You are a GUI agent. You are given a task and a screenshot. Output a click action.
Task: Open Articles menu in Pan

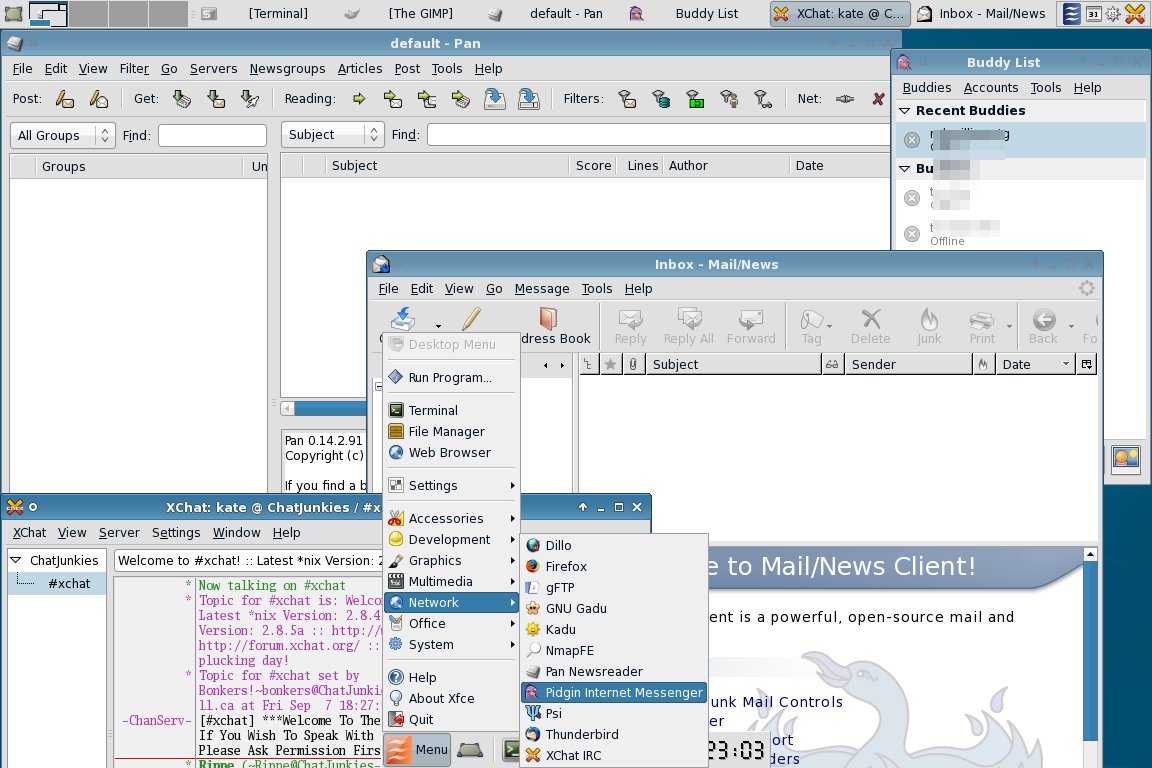pos(360,68)
